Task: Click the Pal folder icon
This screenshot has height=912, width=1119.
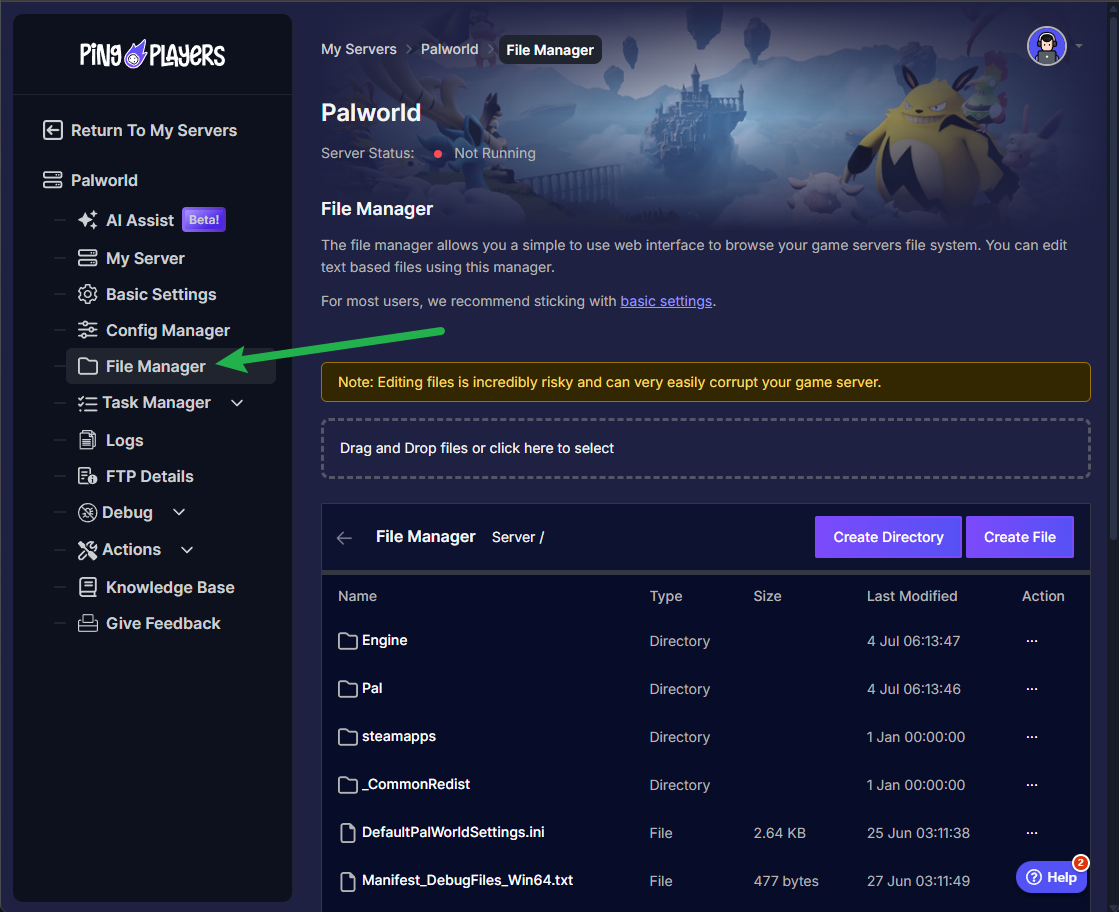Action: point(348,689)
